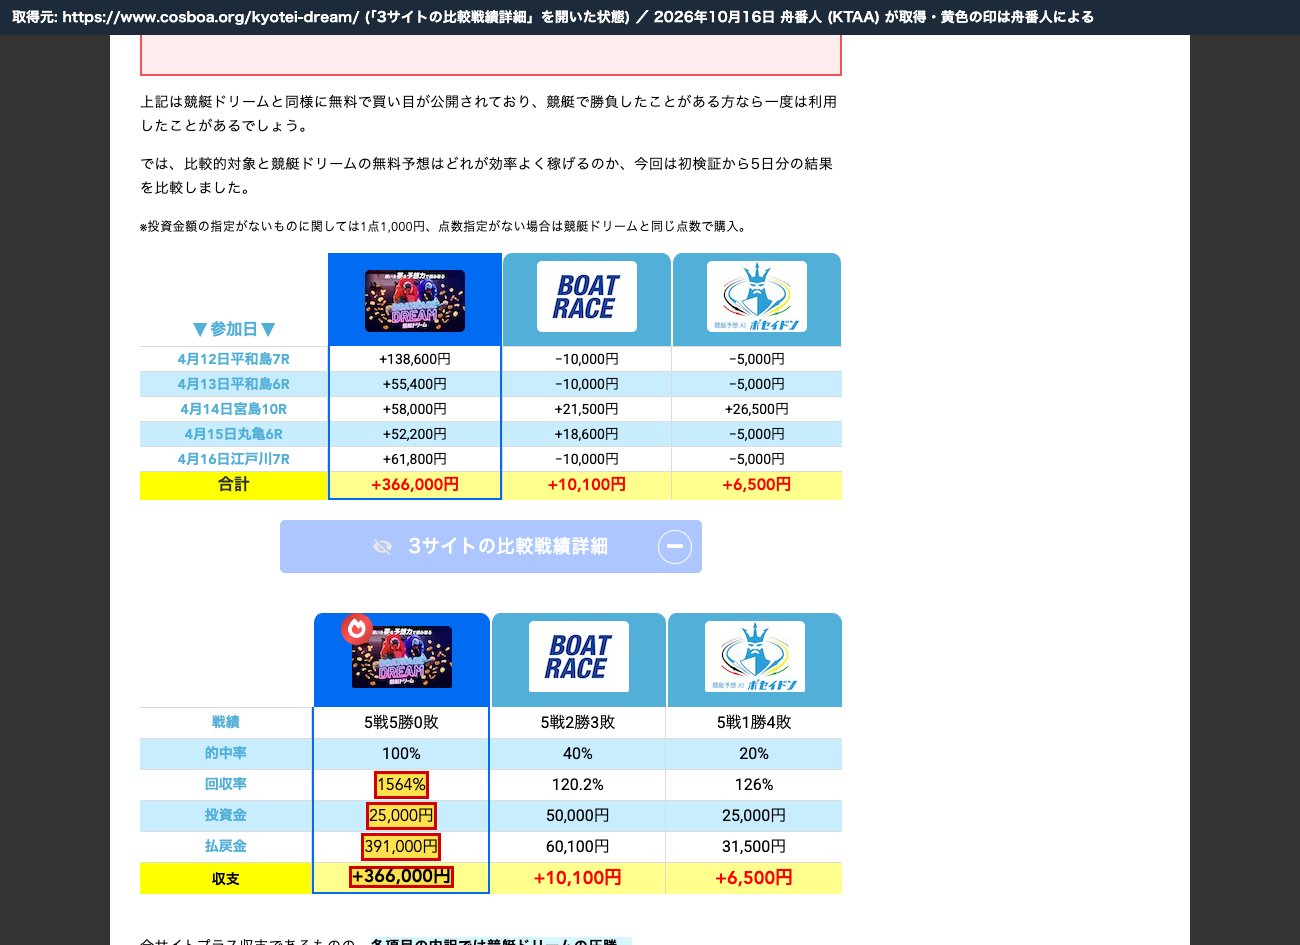Click the crossed-eye icon on comparison button
This screenshot has width=1300, height=945.
[382, 546]
